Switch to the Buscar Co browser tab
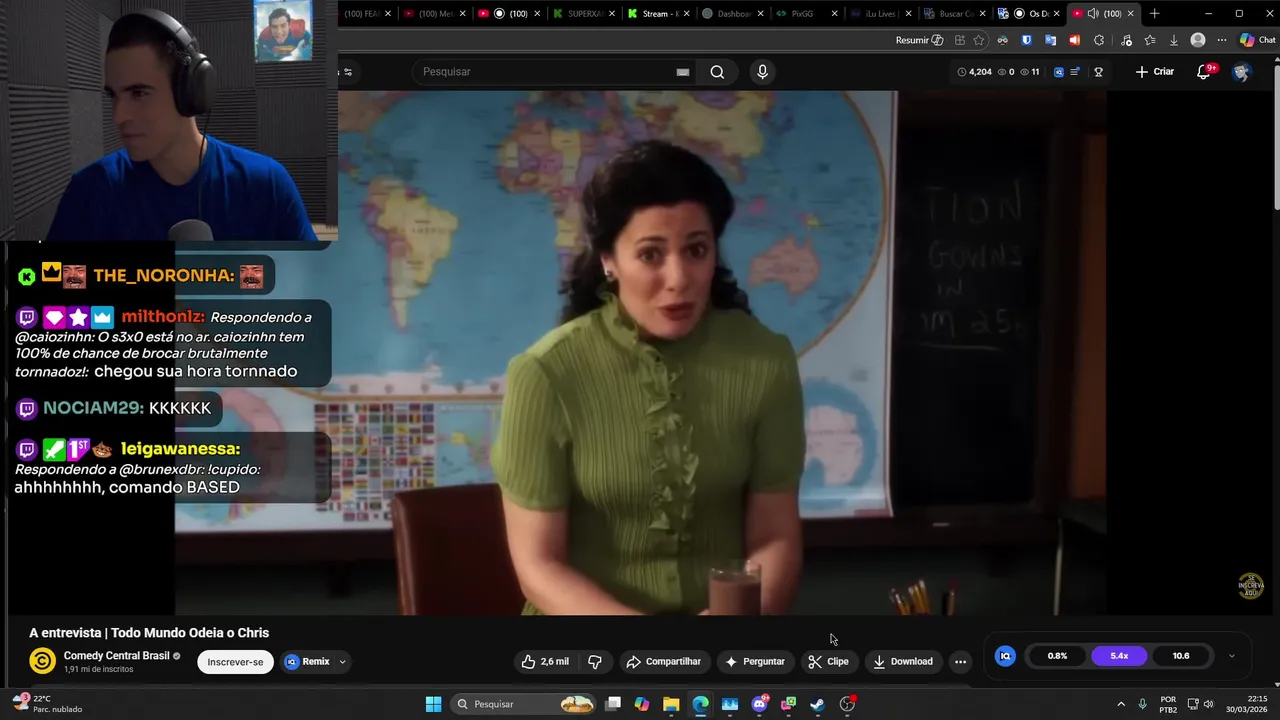1280x720 pixels. point(954,13)
